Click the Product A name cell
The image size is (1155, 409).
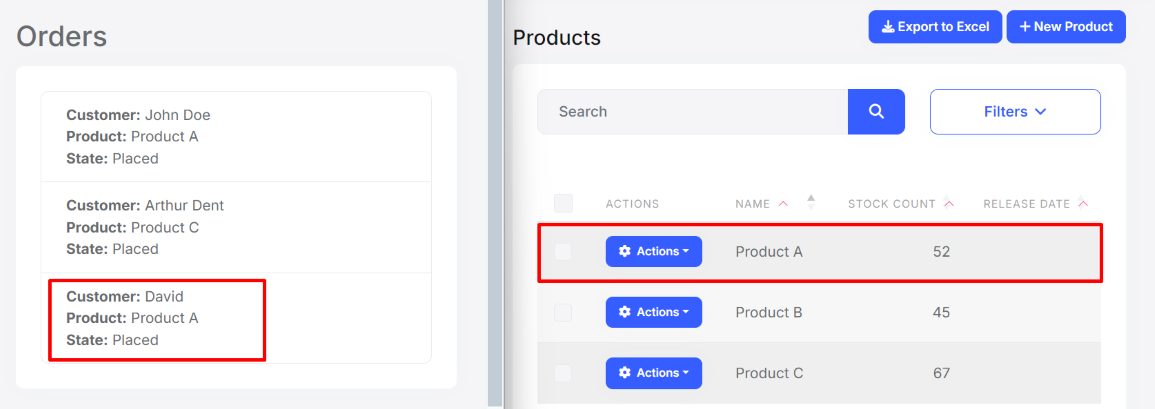[769, 252]
